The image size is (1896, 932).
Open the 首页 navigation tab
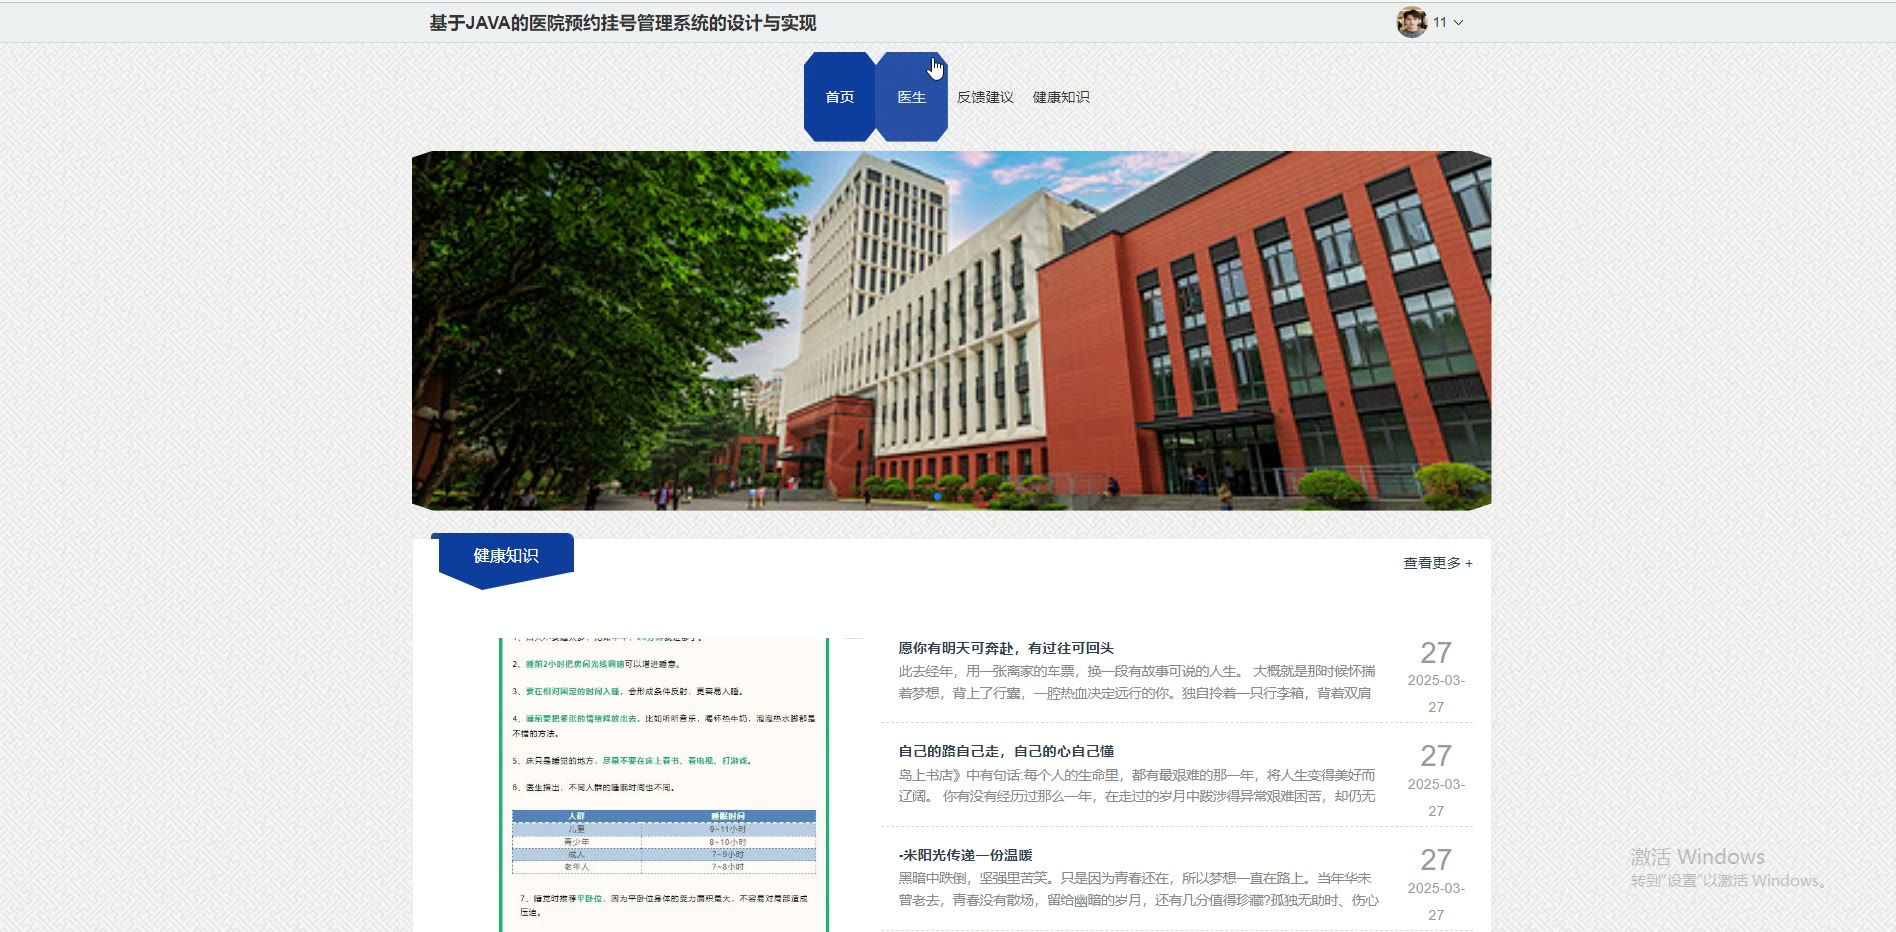point(840,97)
